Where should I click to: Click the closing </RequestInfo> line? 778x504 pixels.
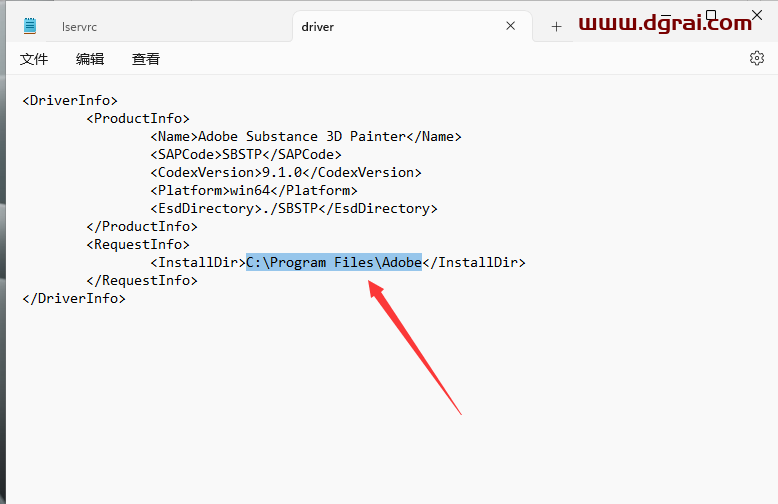[x=142, y=280]
